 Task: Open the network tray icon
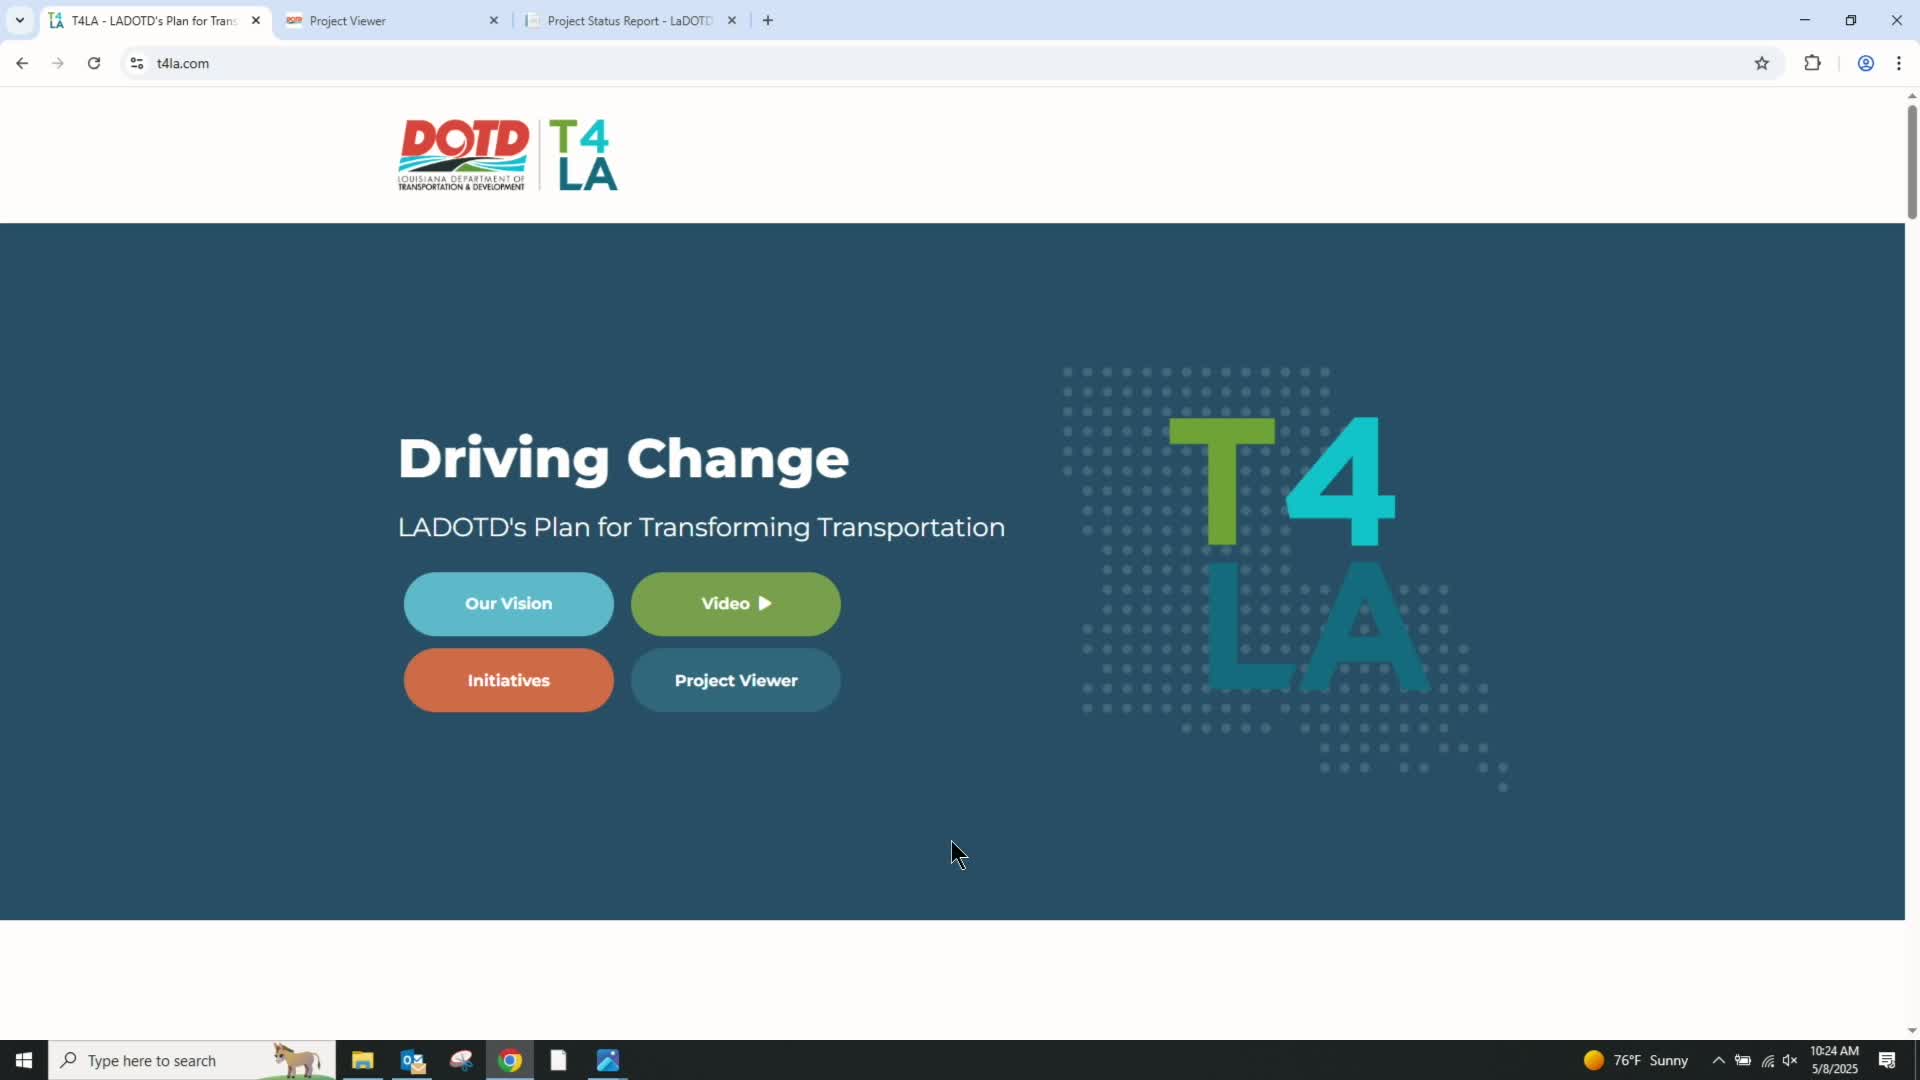click(x=1768, y=1060)
